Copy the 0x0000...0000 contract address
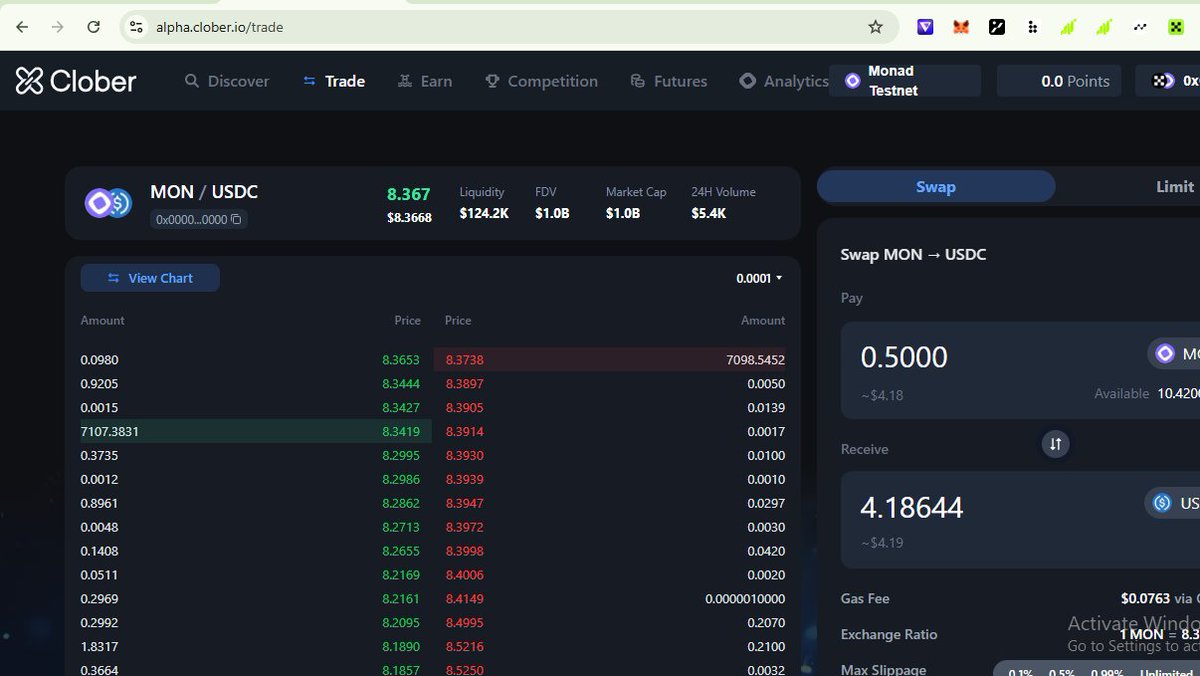The height and width of the screenshot is (676, 1200). tap(236, 219)
